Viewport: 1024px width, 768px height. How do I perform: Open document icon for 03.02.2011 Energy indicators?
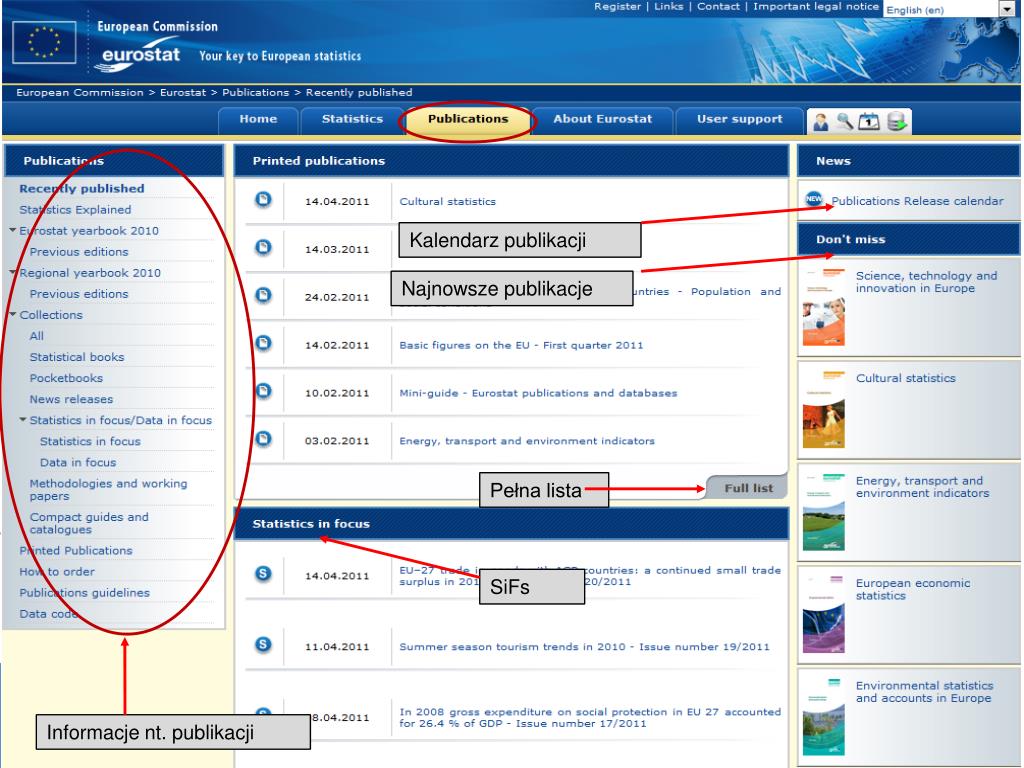[x=263, y=438]
